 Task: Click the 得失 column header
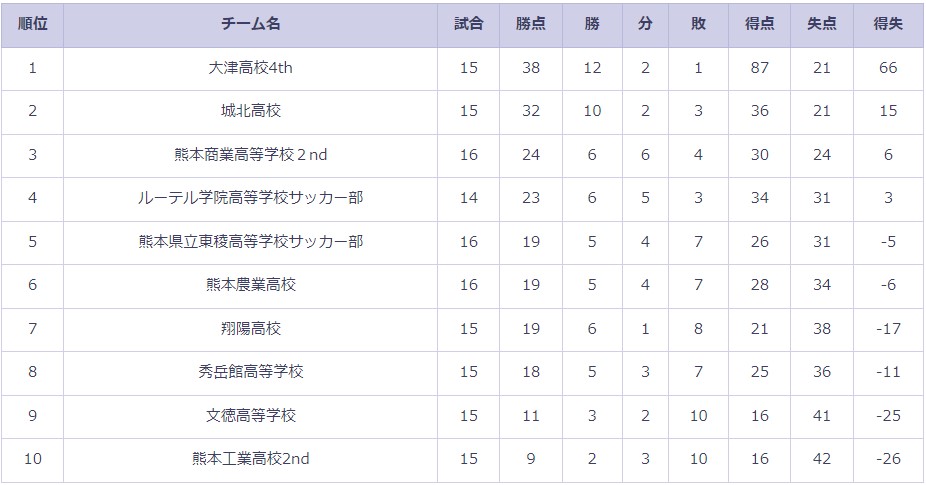(x=888, y=24)
